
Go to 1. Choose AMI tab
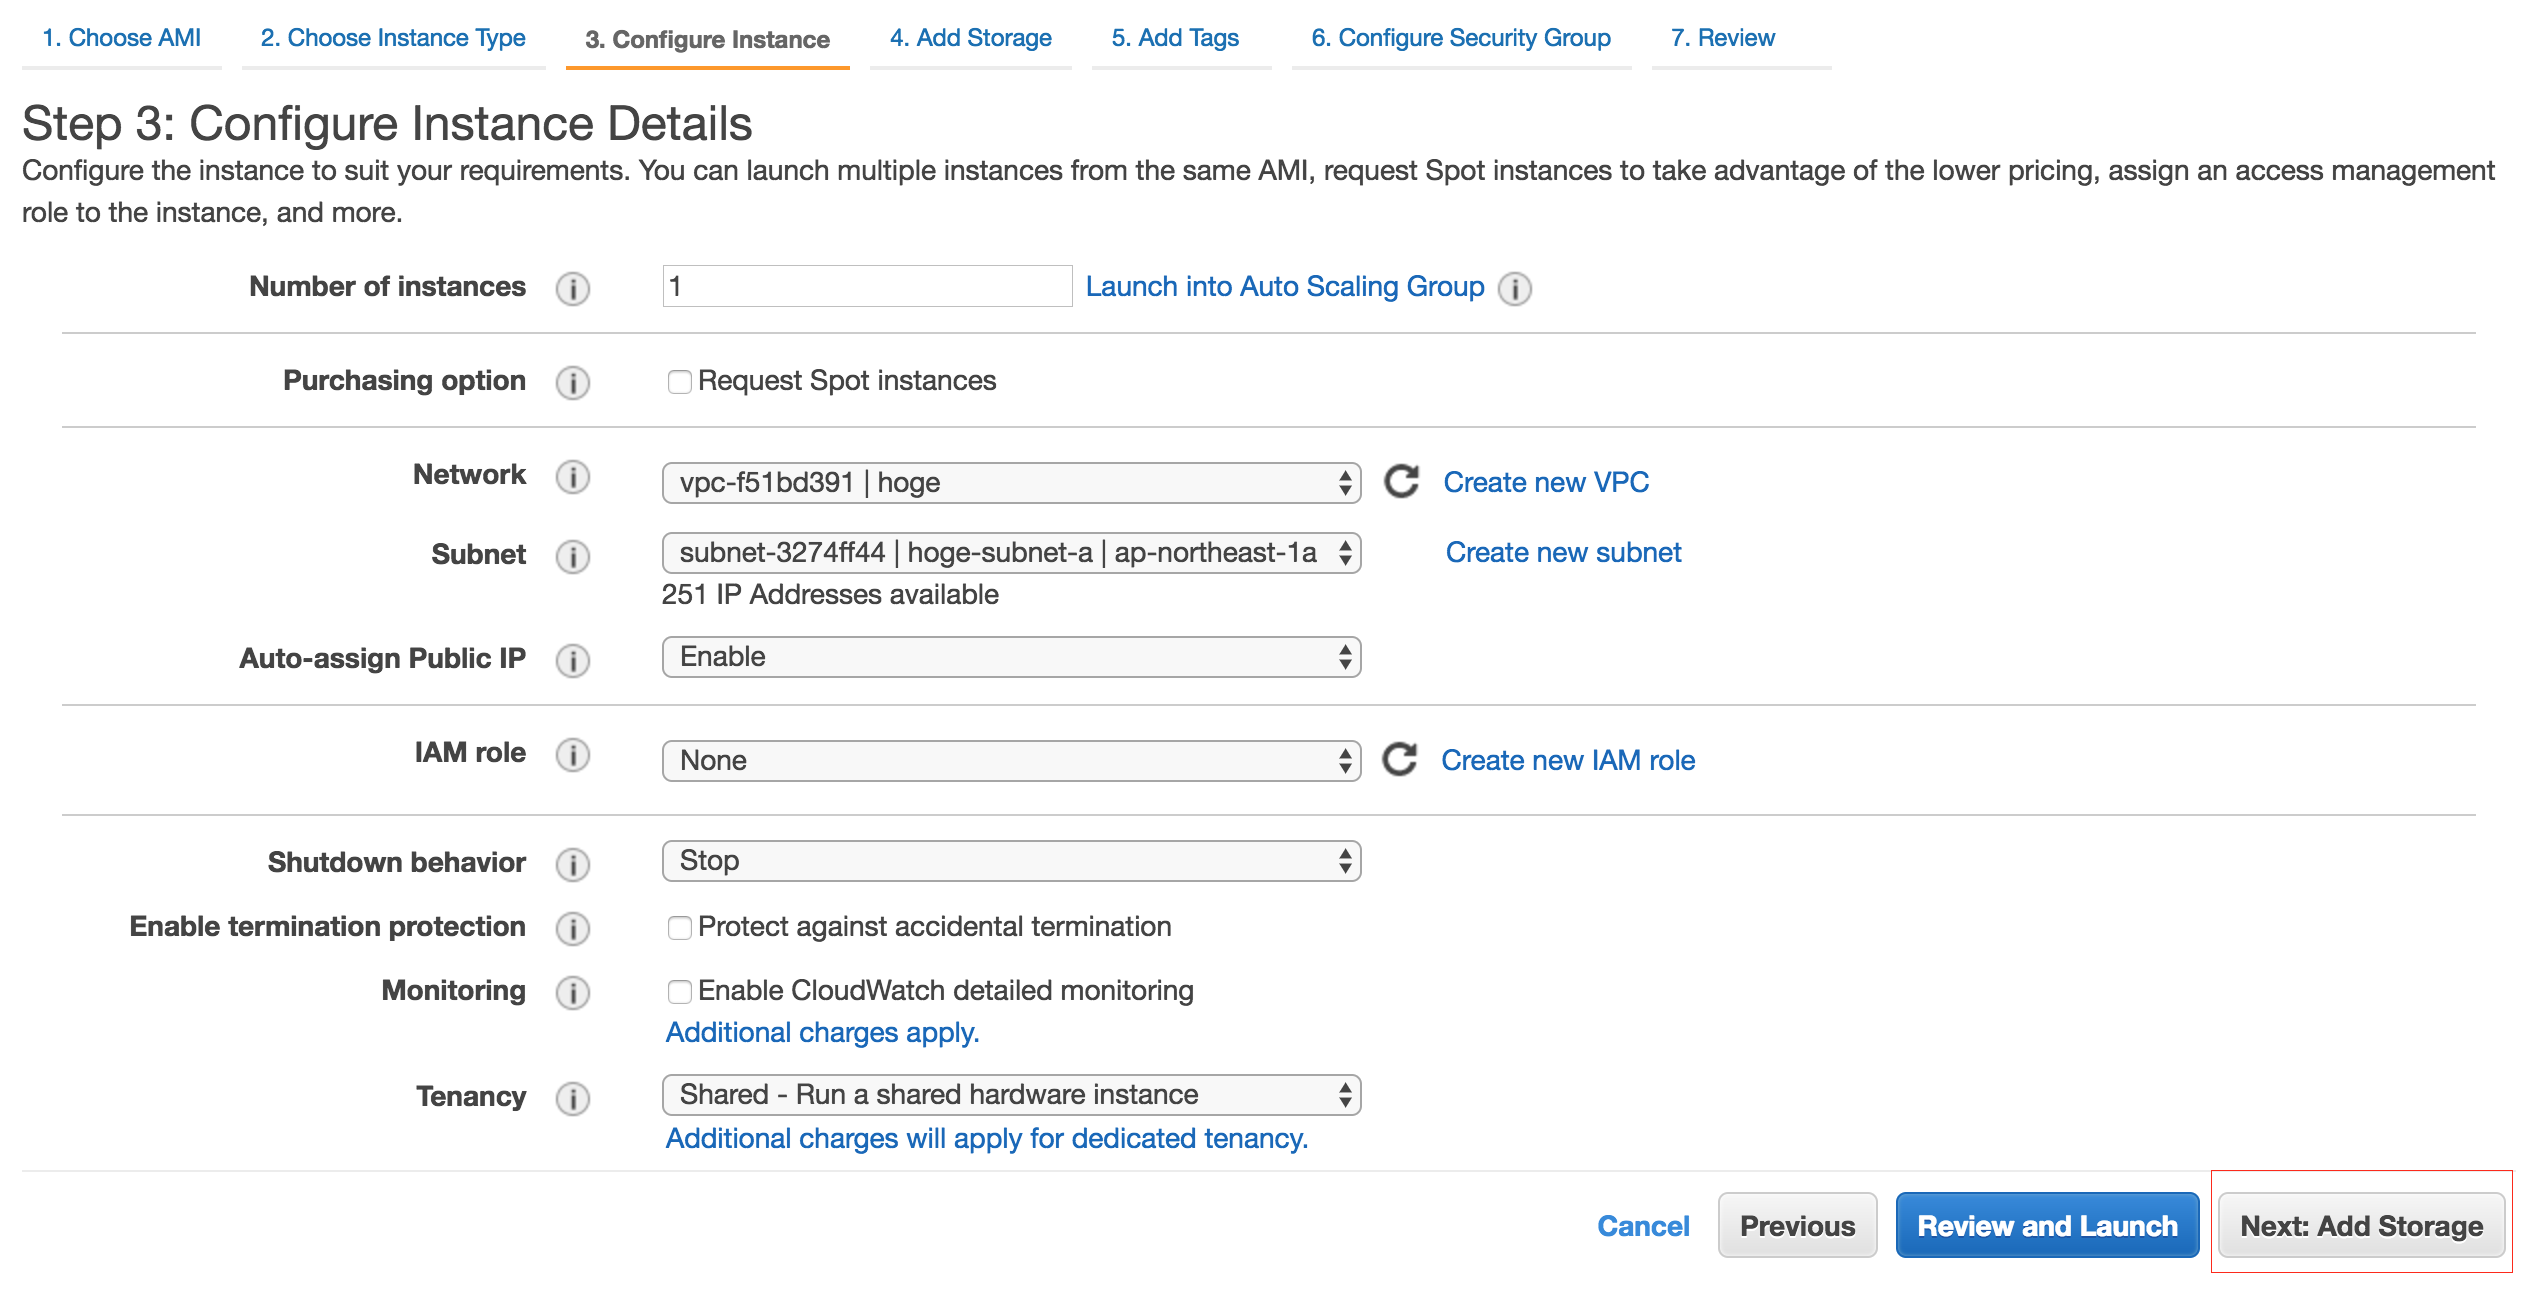122,38
